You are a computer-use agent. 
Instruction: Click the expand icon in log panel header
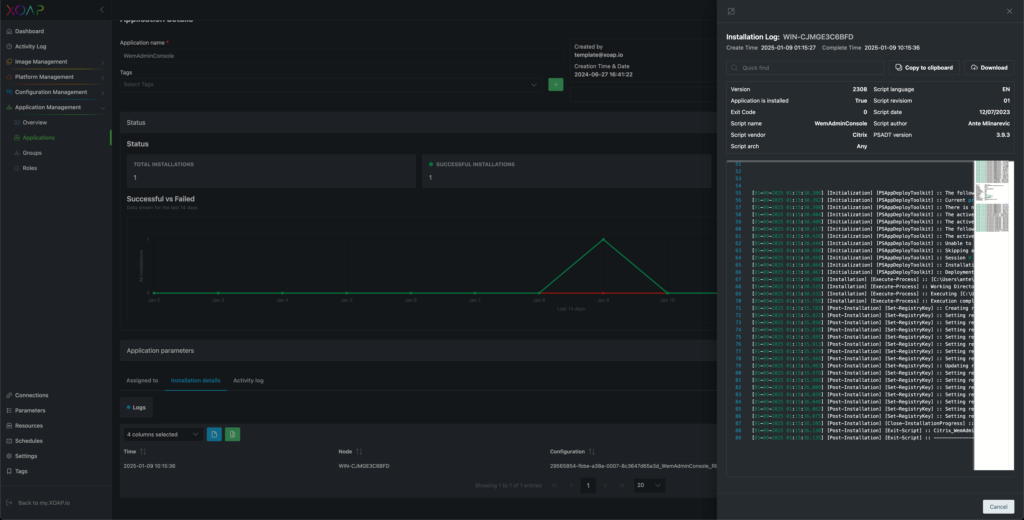[731, 11]
